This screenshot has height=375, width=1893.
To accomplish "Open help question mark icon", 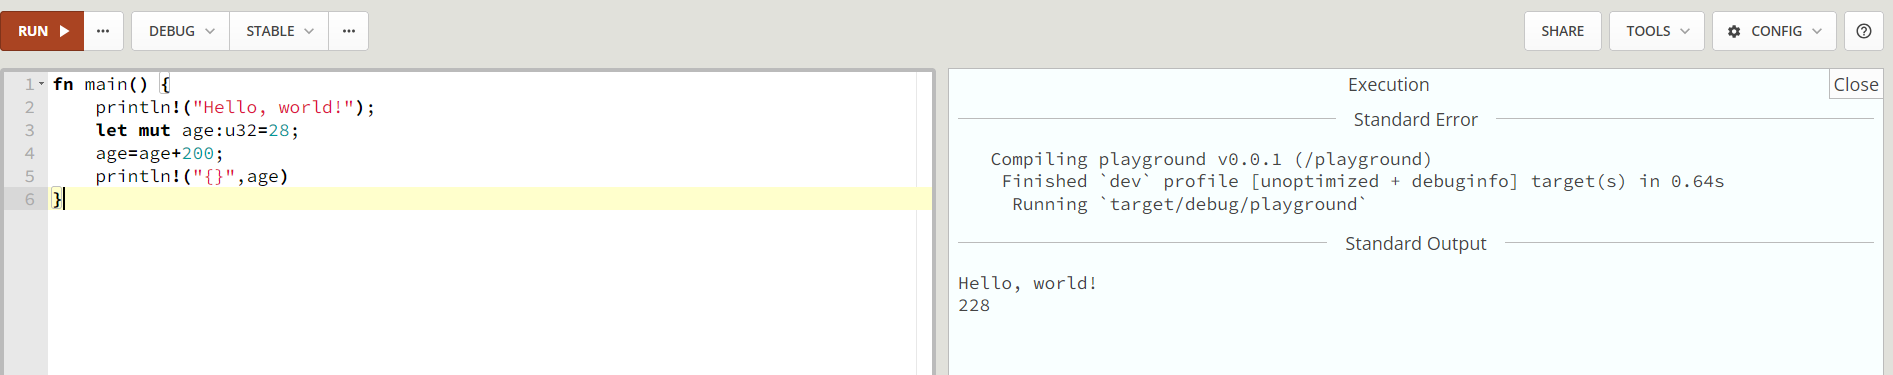I will (x=1863, y=31).
